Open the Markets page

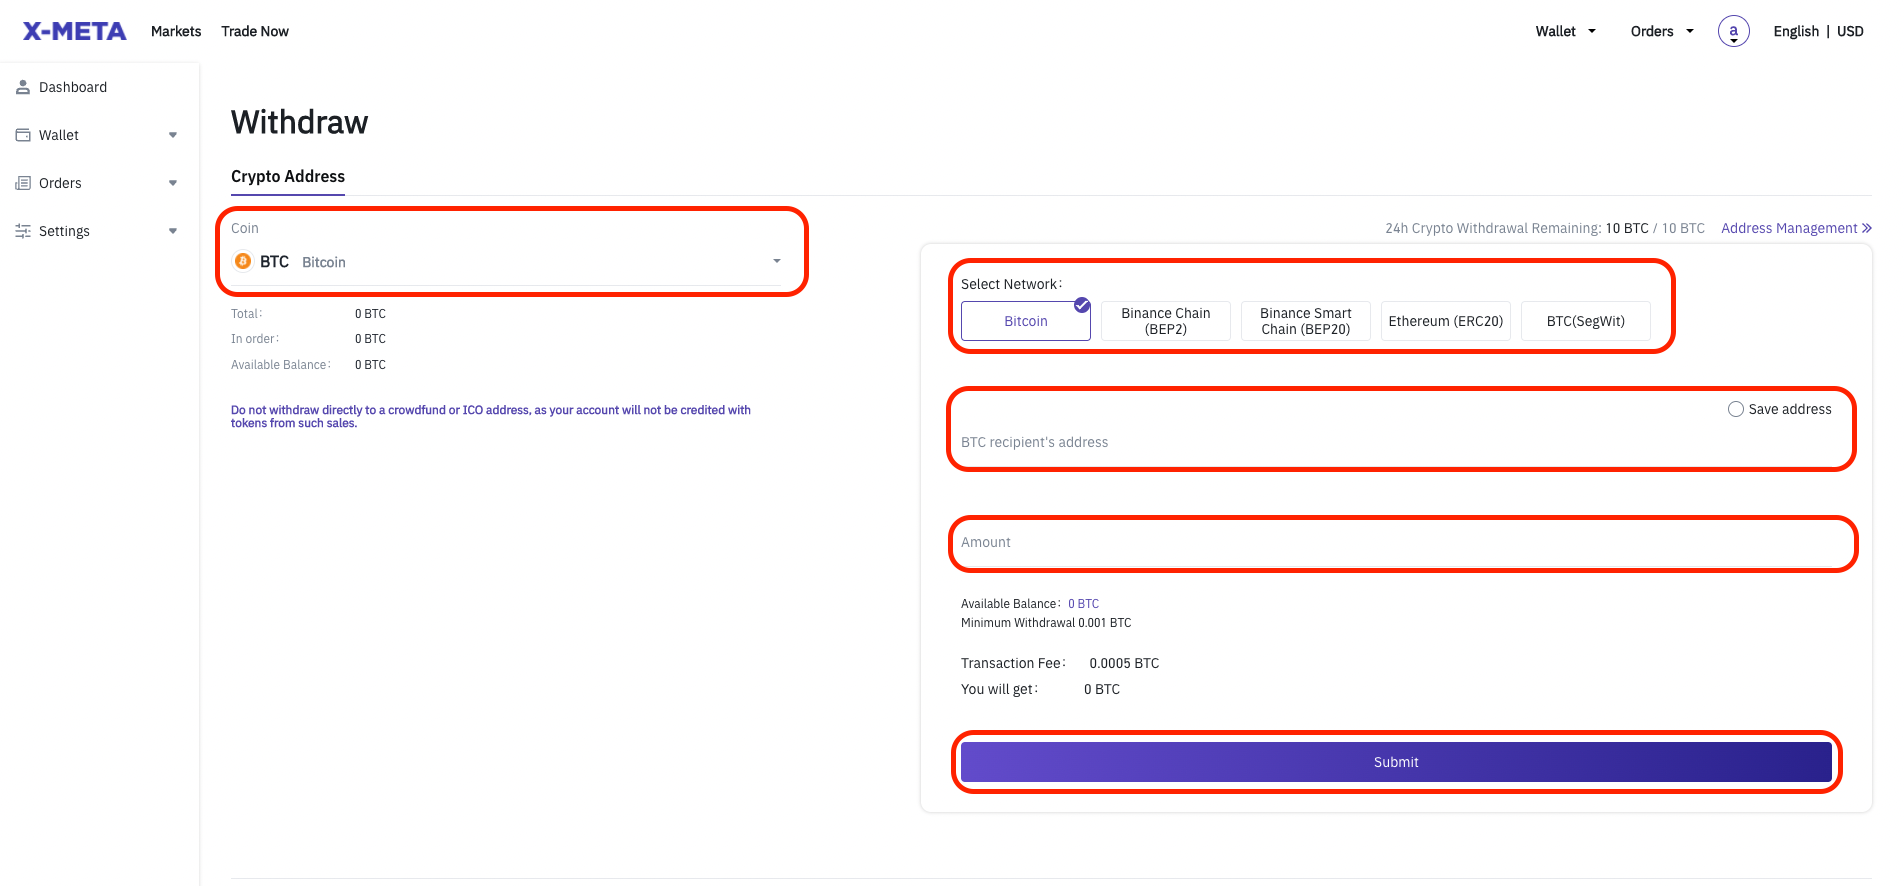(x=176, y=31)
